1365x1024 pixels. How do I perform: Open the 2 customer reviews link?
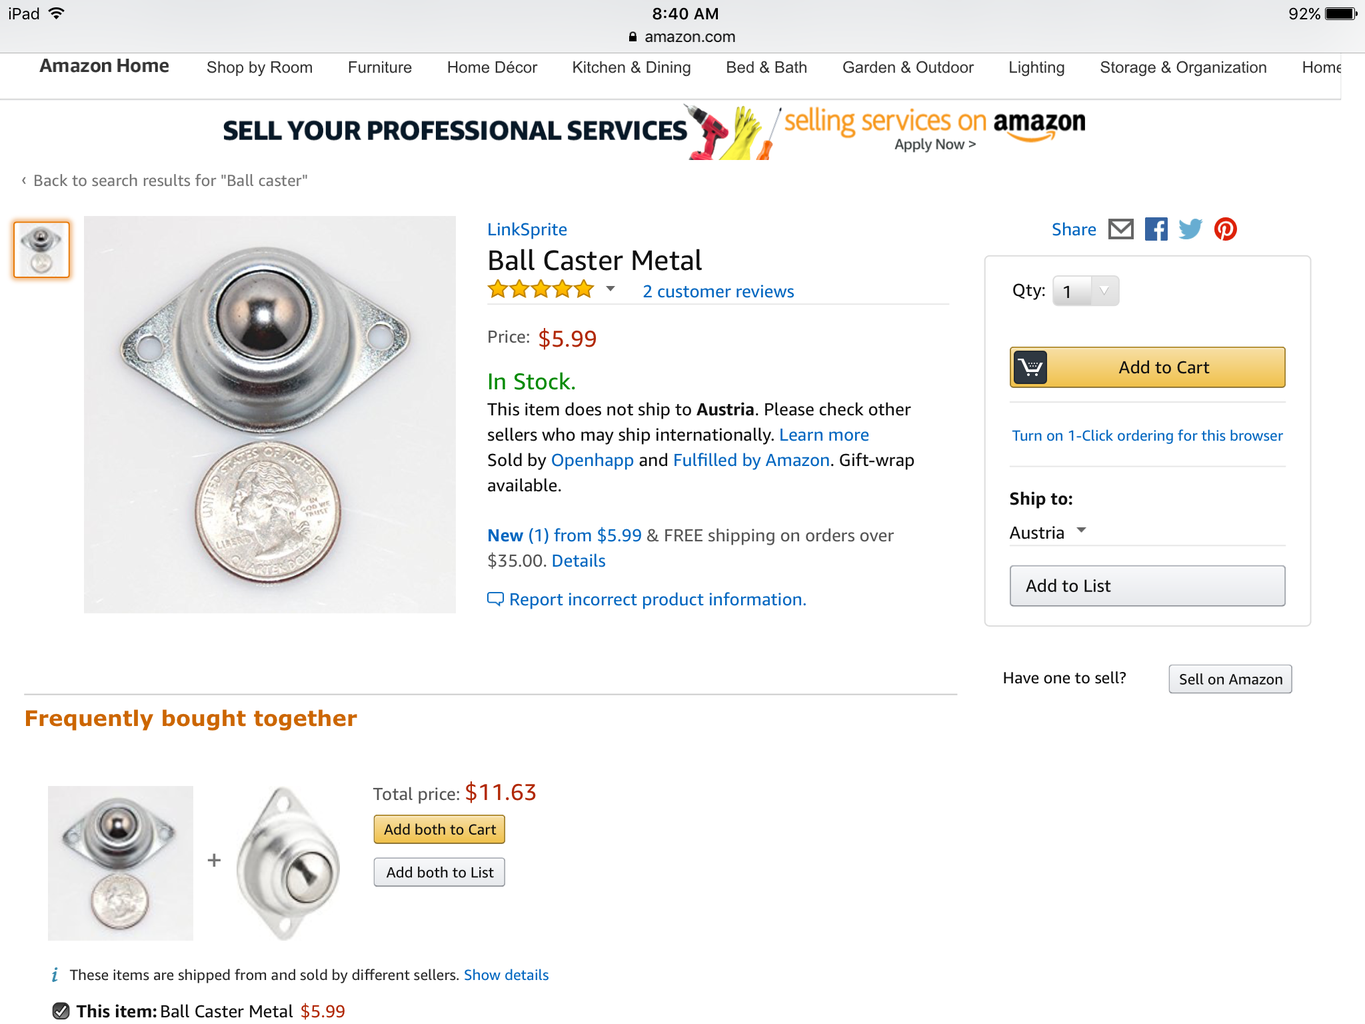pyautogui.click(x=718, y=291)
